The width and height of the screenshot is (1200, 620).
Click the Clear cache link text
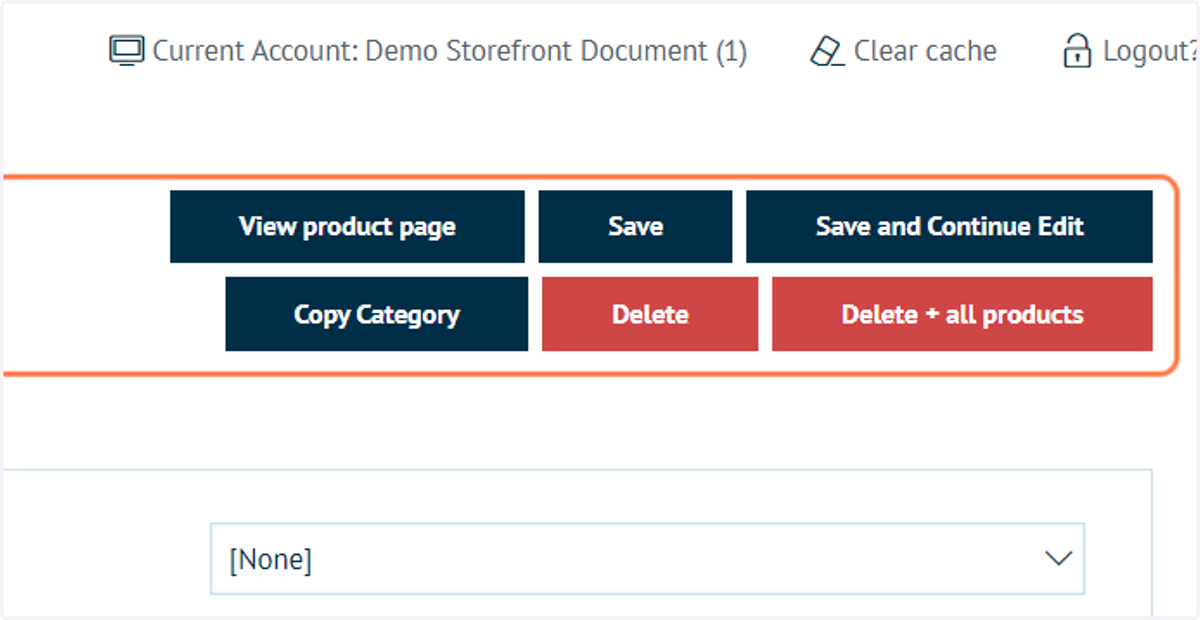pyautogui.click(x=925, y=51)
